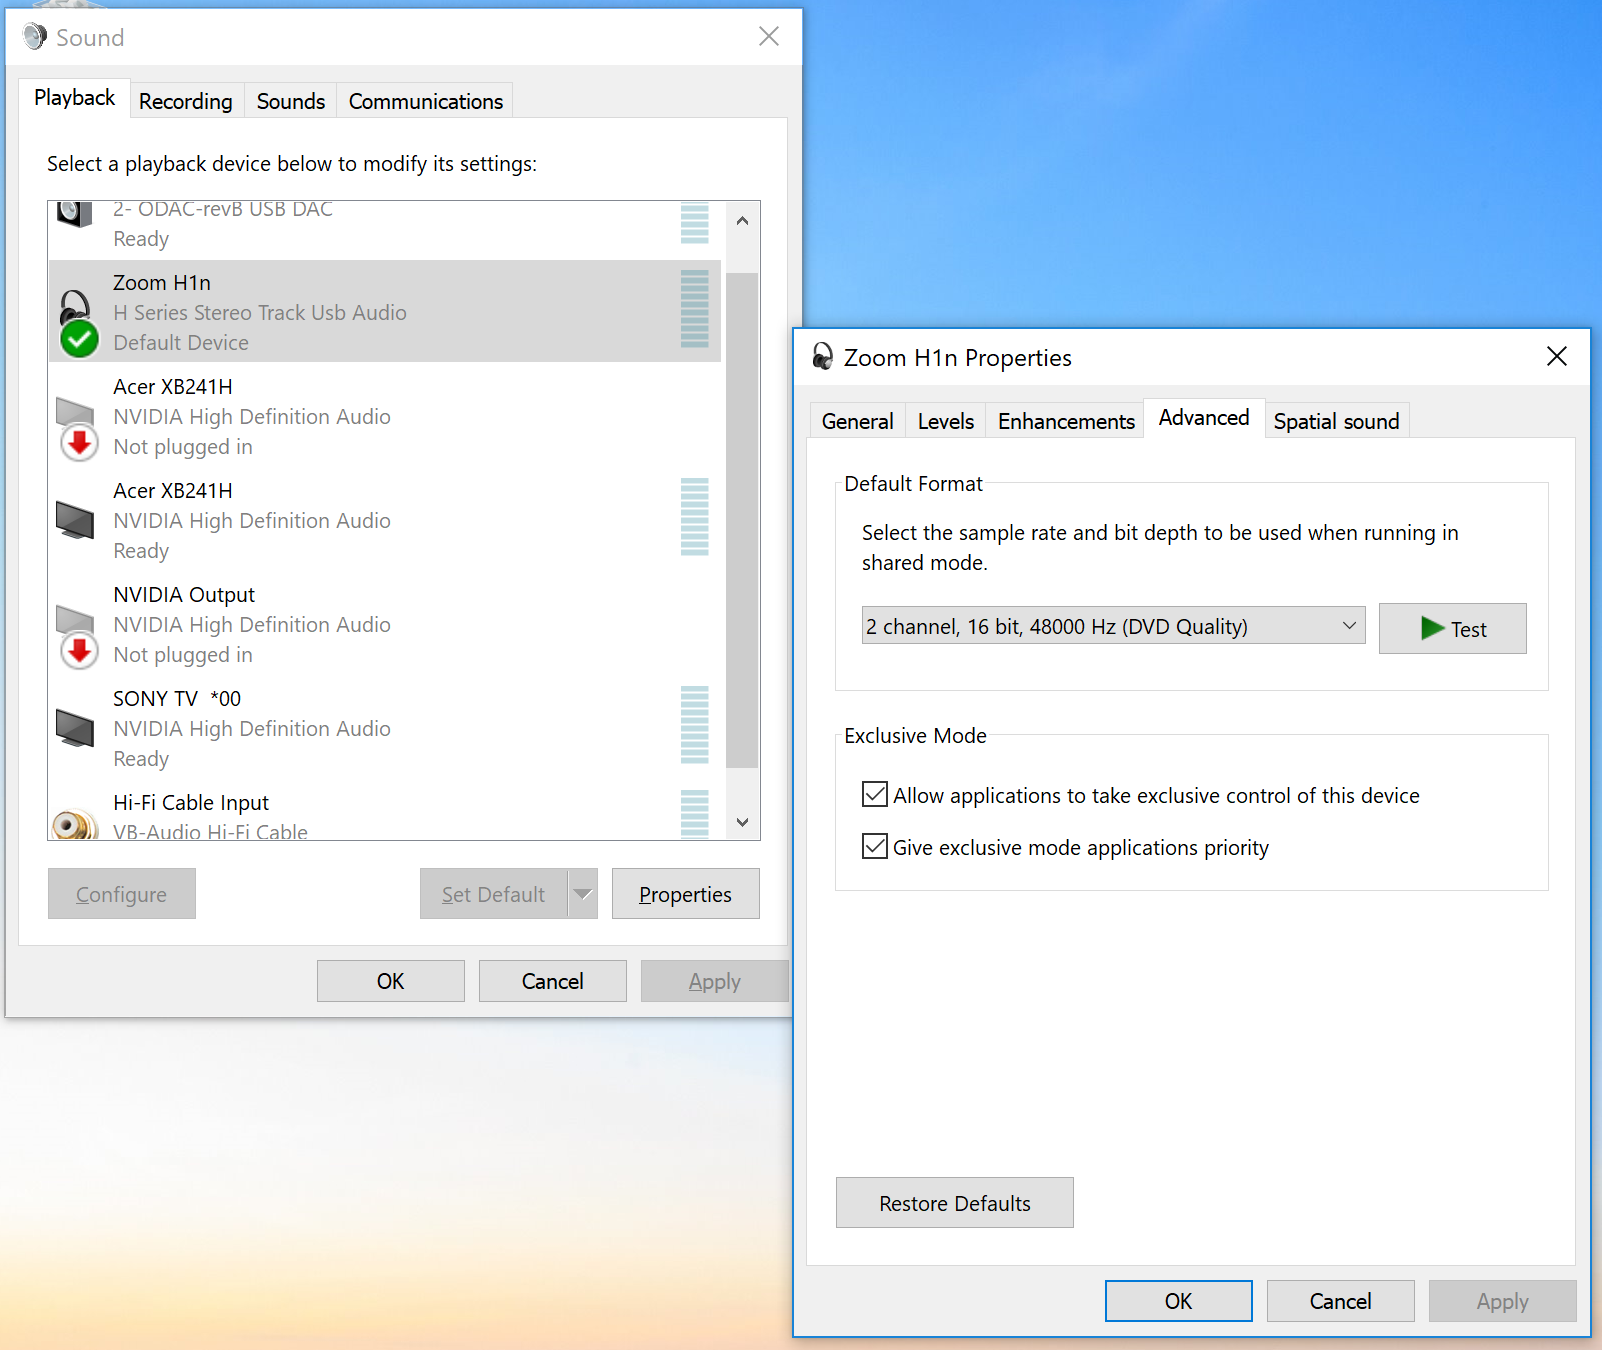Click the Set Default button
Image resolution: width=1602 pixels, height=1350 pixels.
click(x=494, y=894)
